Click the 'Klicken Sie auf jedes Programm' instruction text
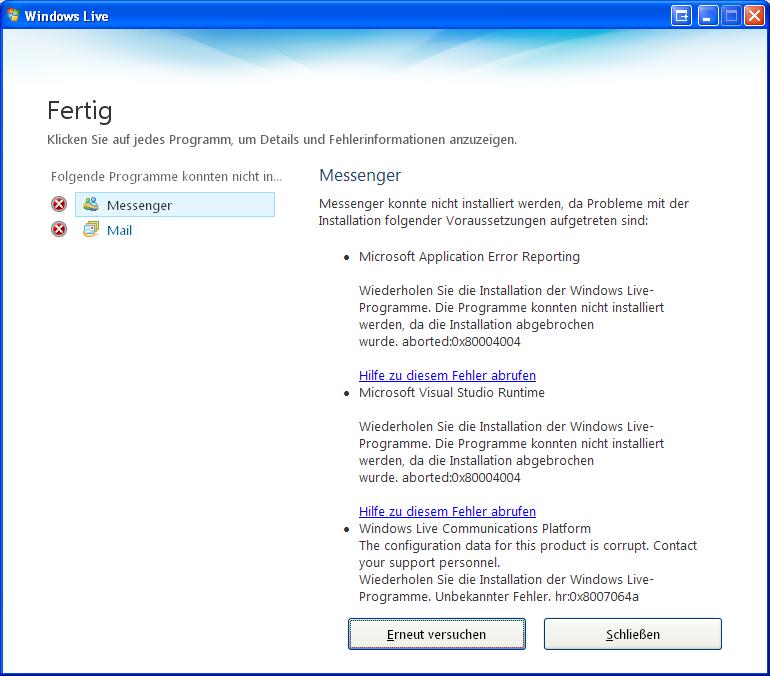Image resolution: width=770 pixels, height=676 pixels. tap(282, 140)
